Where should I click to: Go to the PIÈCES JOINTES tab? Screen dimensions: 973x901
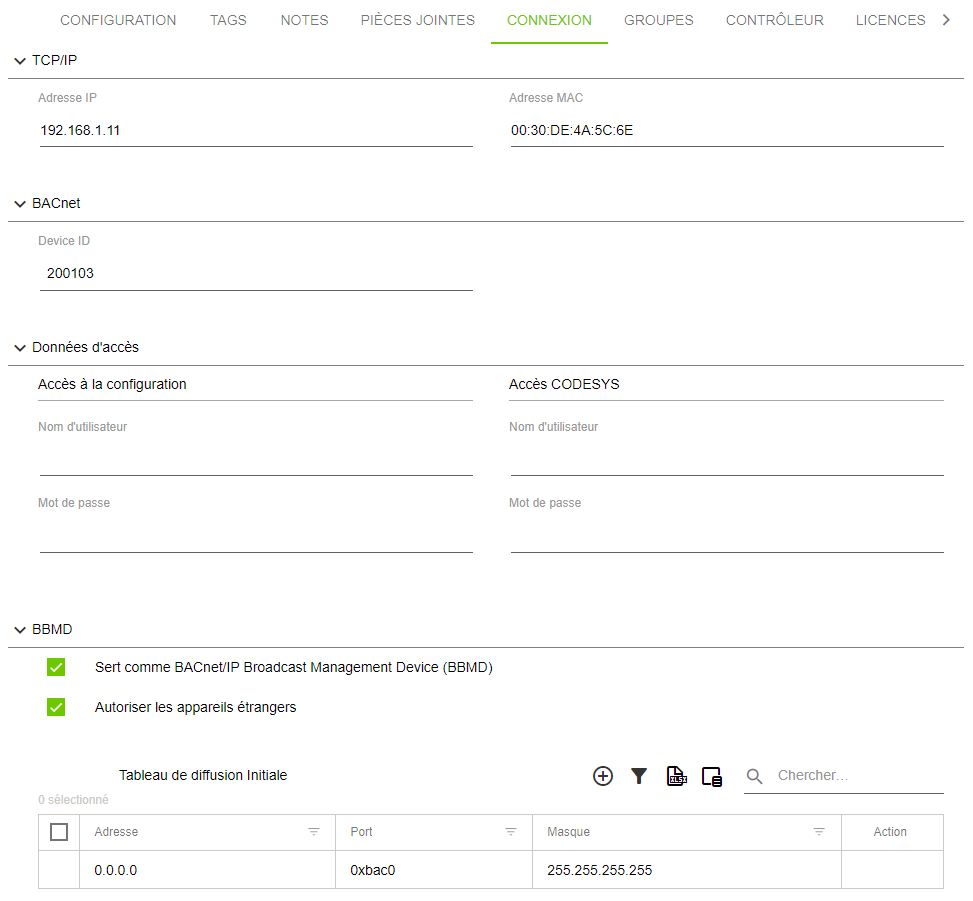point(418,20)
